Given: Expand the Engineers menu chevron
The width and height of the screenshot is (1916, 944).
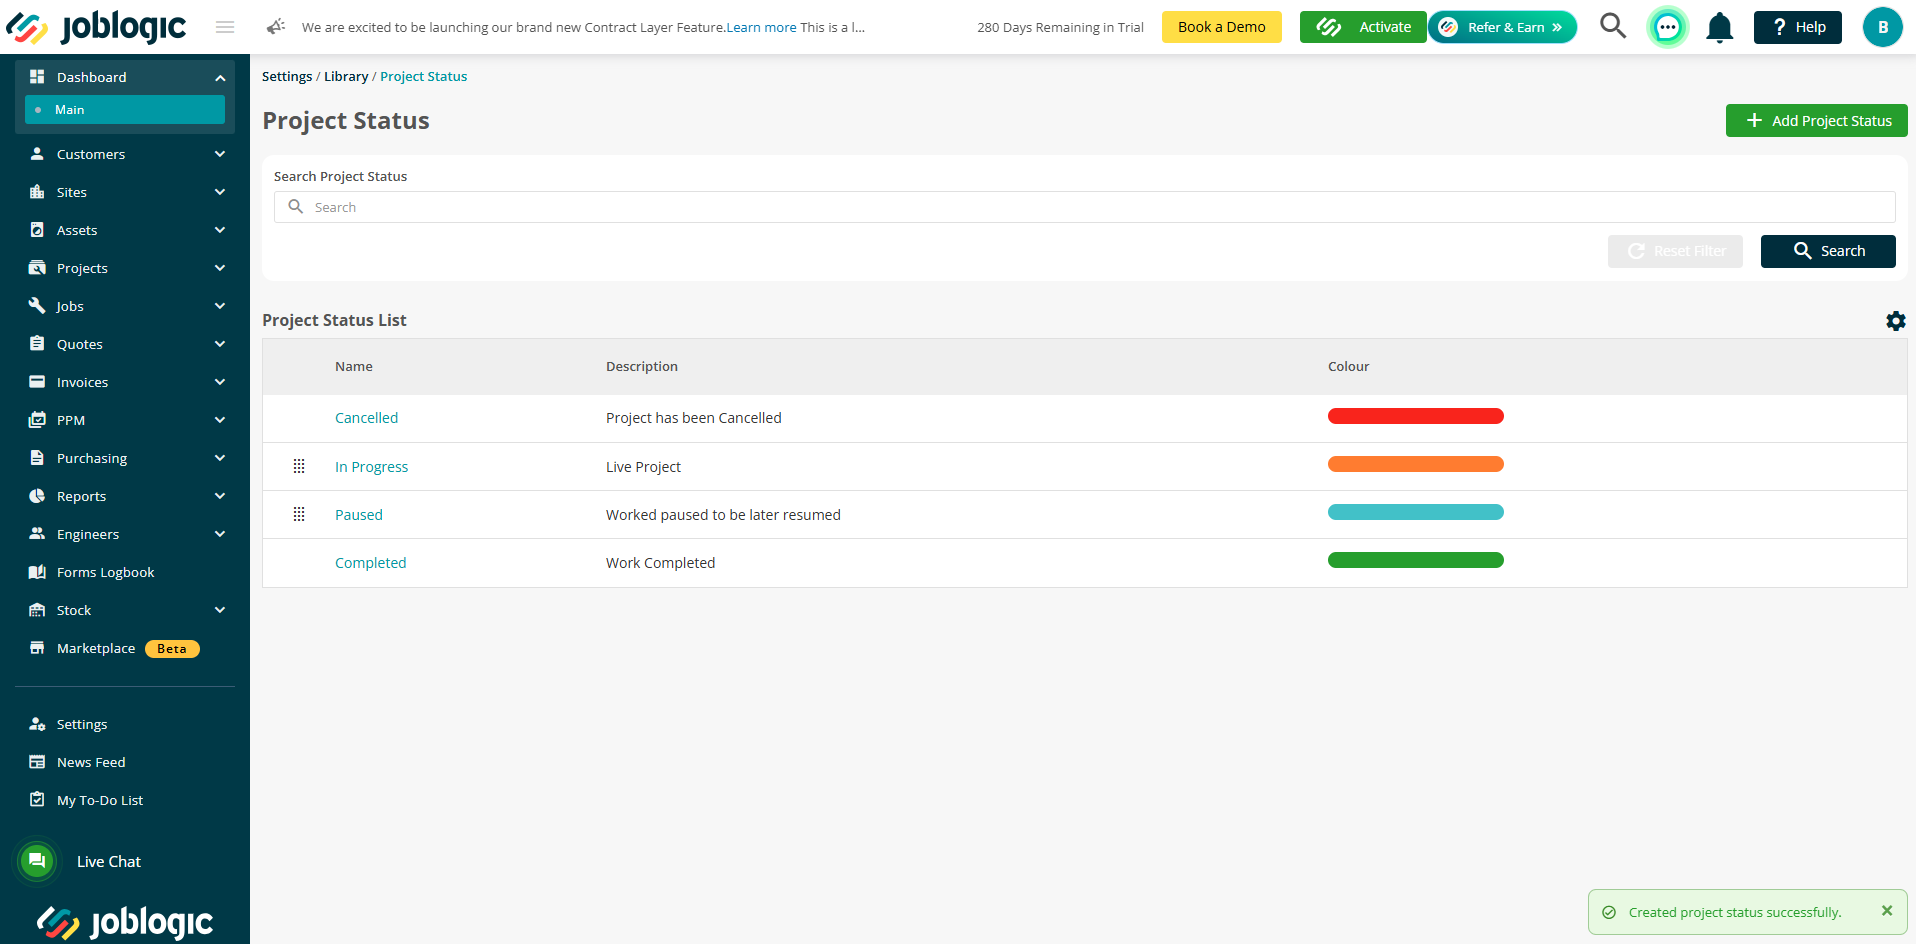Looking at the screenshot, I should click(x=220, y=534).
